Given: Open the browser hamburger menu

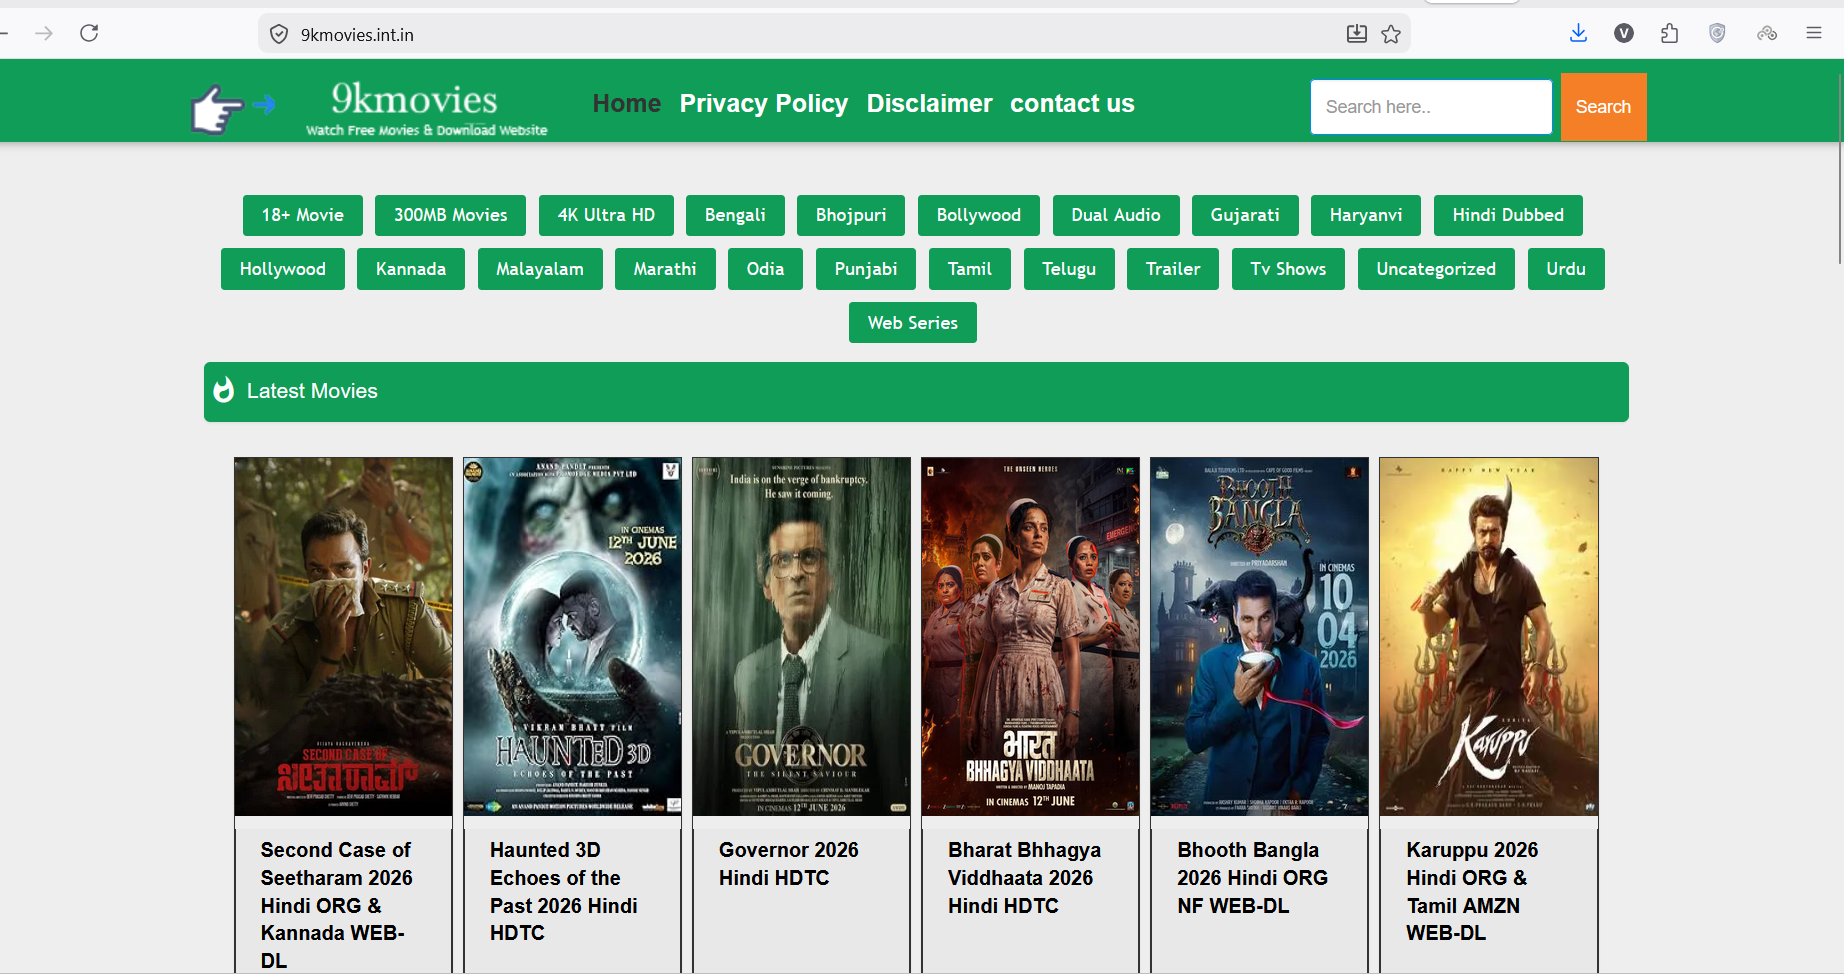Looking at the screenshot, I should click(1814, 33).
